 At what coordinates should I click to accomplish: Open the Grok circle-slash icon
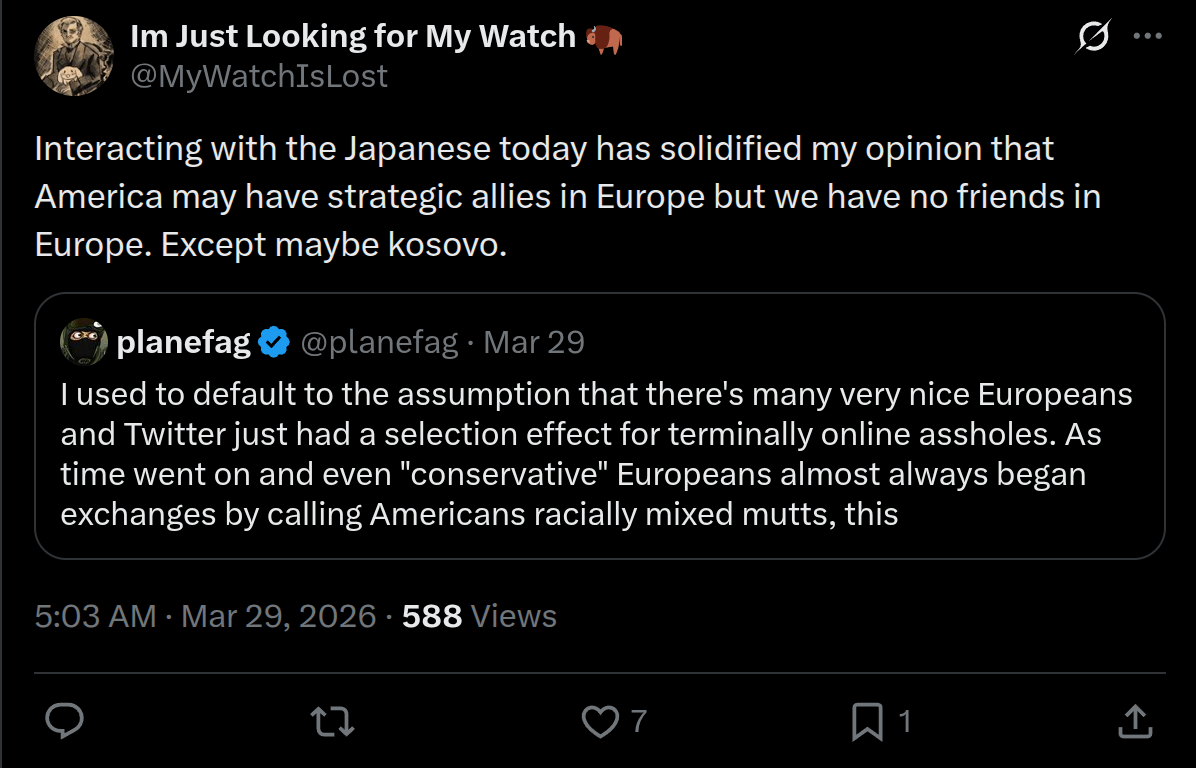1093,38
